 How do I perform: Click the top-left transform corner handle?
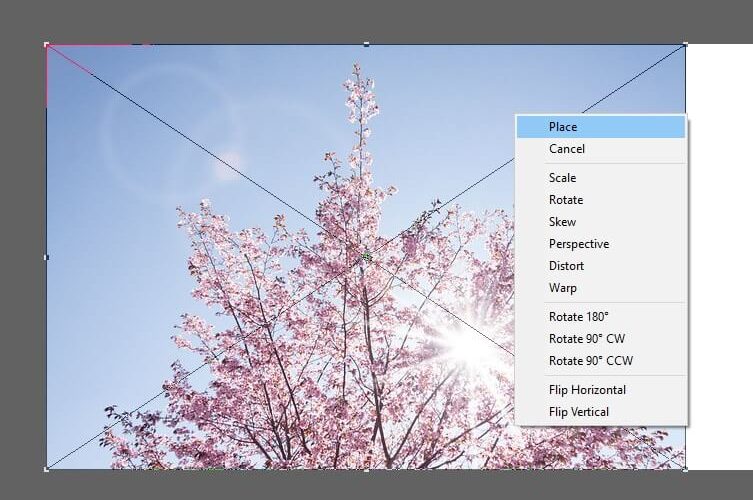pos(47,45)
